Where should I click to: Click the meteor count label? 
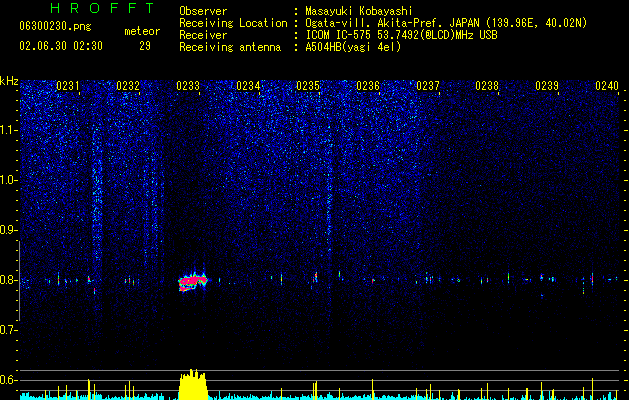[x=142, y=31]
